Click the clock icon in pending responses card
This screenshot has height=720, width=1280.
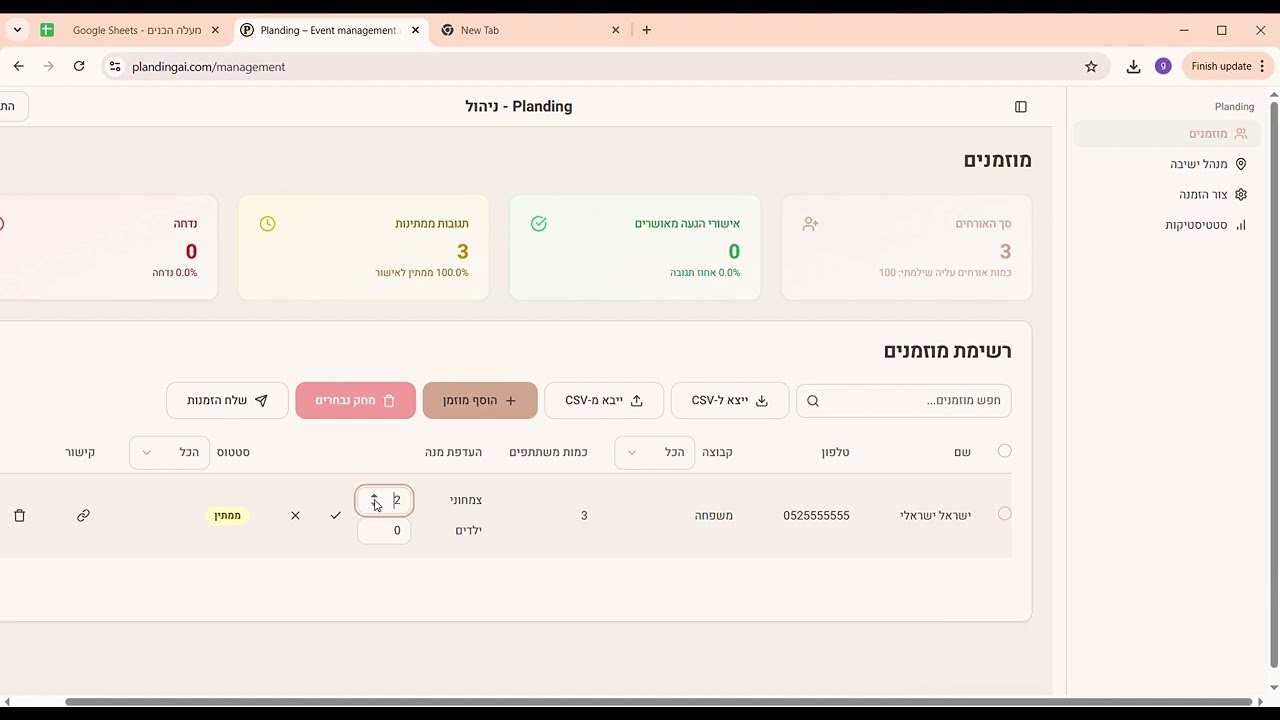coord(267,224)
